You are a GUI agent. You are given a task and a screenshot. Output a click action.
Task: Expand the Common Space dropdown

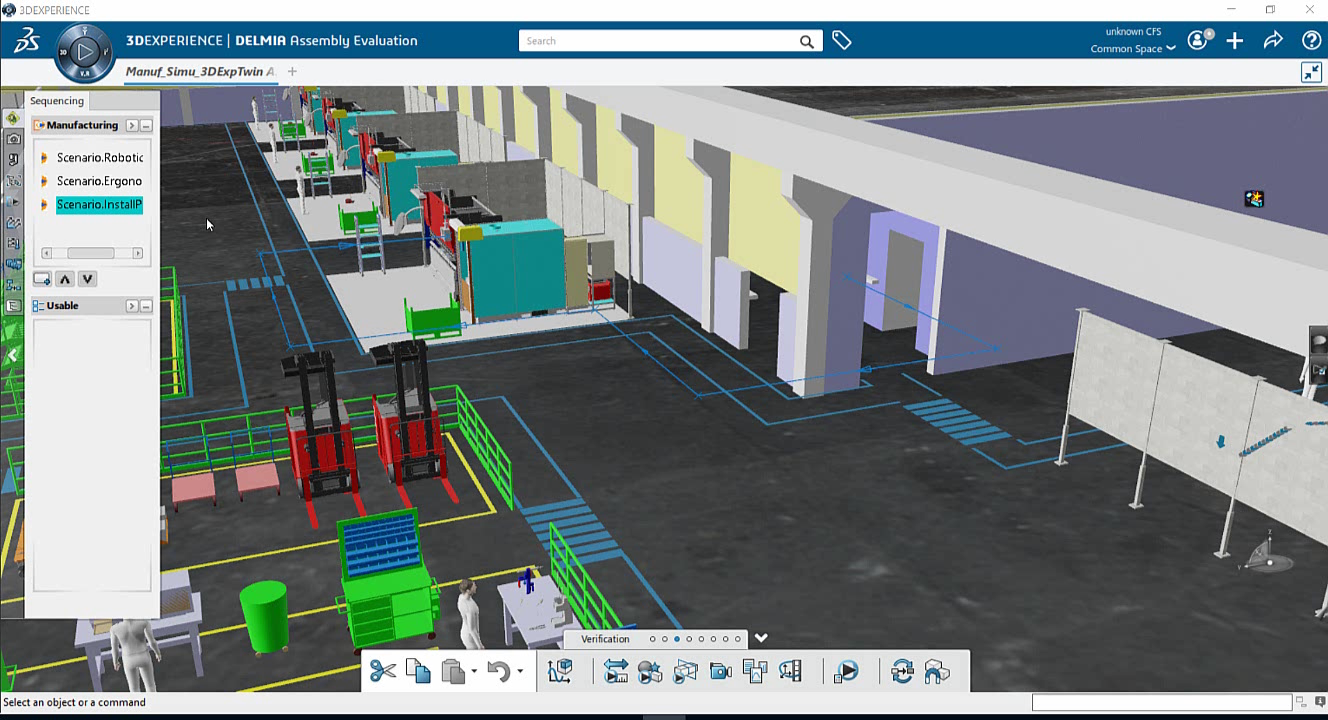(1132, 49)
